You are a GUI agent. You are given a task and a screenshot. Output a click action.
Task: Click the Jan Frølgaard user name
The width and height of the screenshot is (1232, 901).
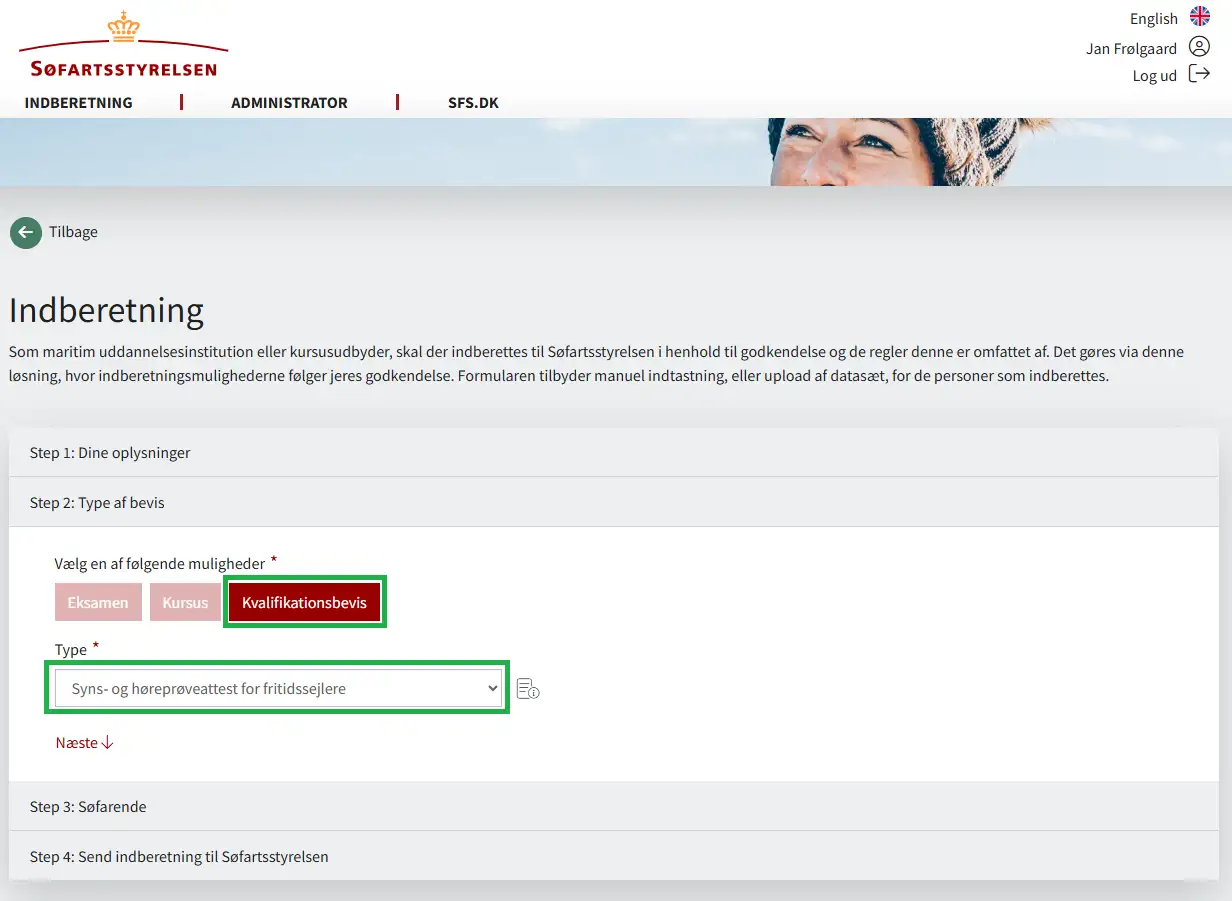tap(1131, 49)
